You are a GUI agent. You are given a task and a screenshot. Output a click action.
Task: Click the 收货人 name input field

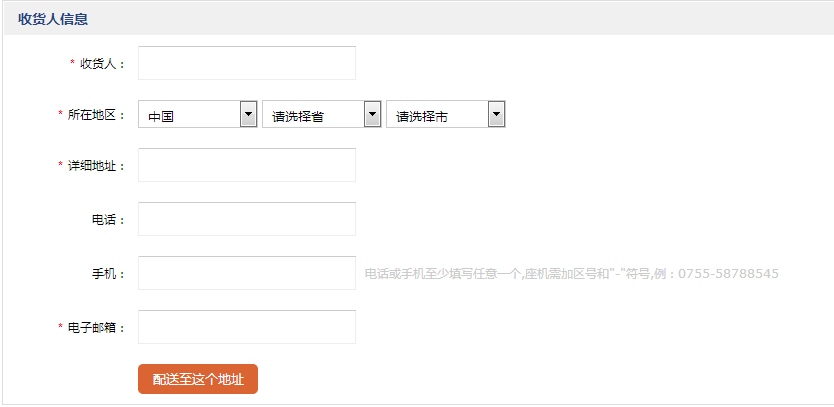click(x=246, y=63)
